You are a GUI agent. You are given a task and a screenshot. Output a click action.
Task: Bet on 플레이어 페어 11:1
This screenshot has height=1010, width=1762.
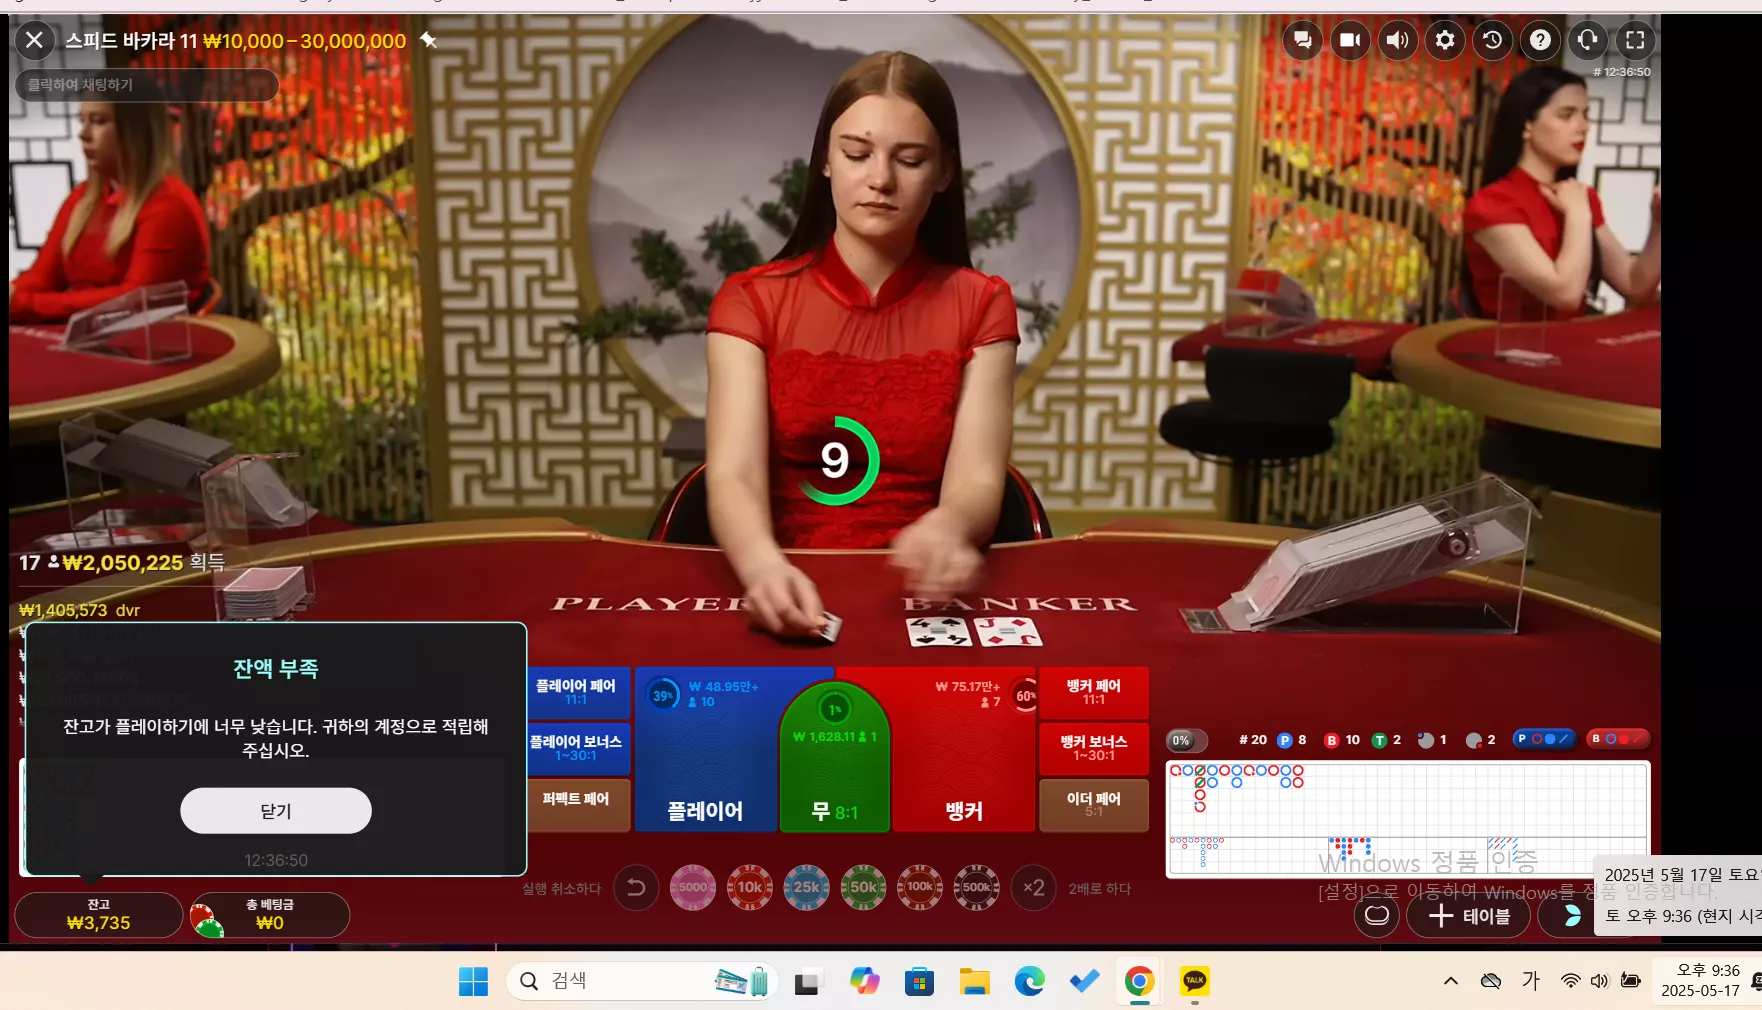coord(577,692)
